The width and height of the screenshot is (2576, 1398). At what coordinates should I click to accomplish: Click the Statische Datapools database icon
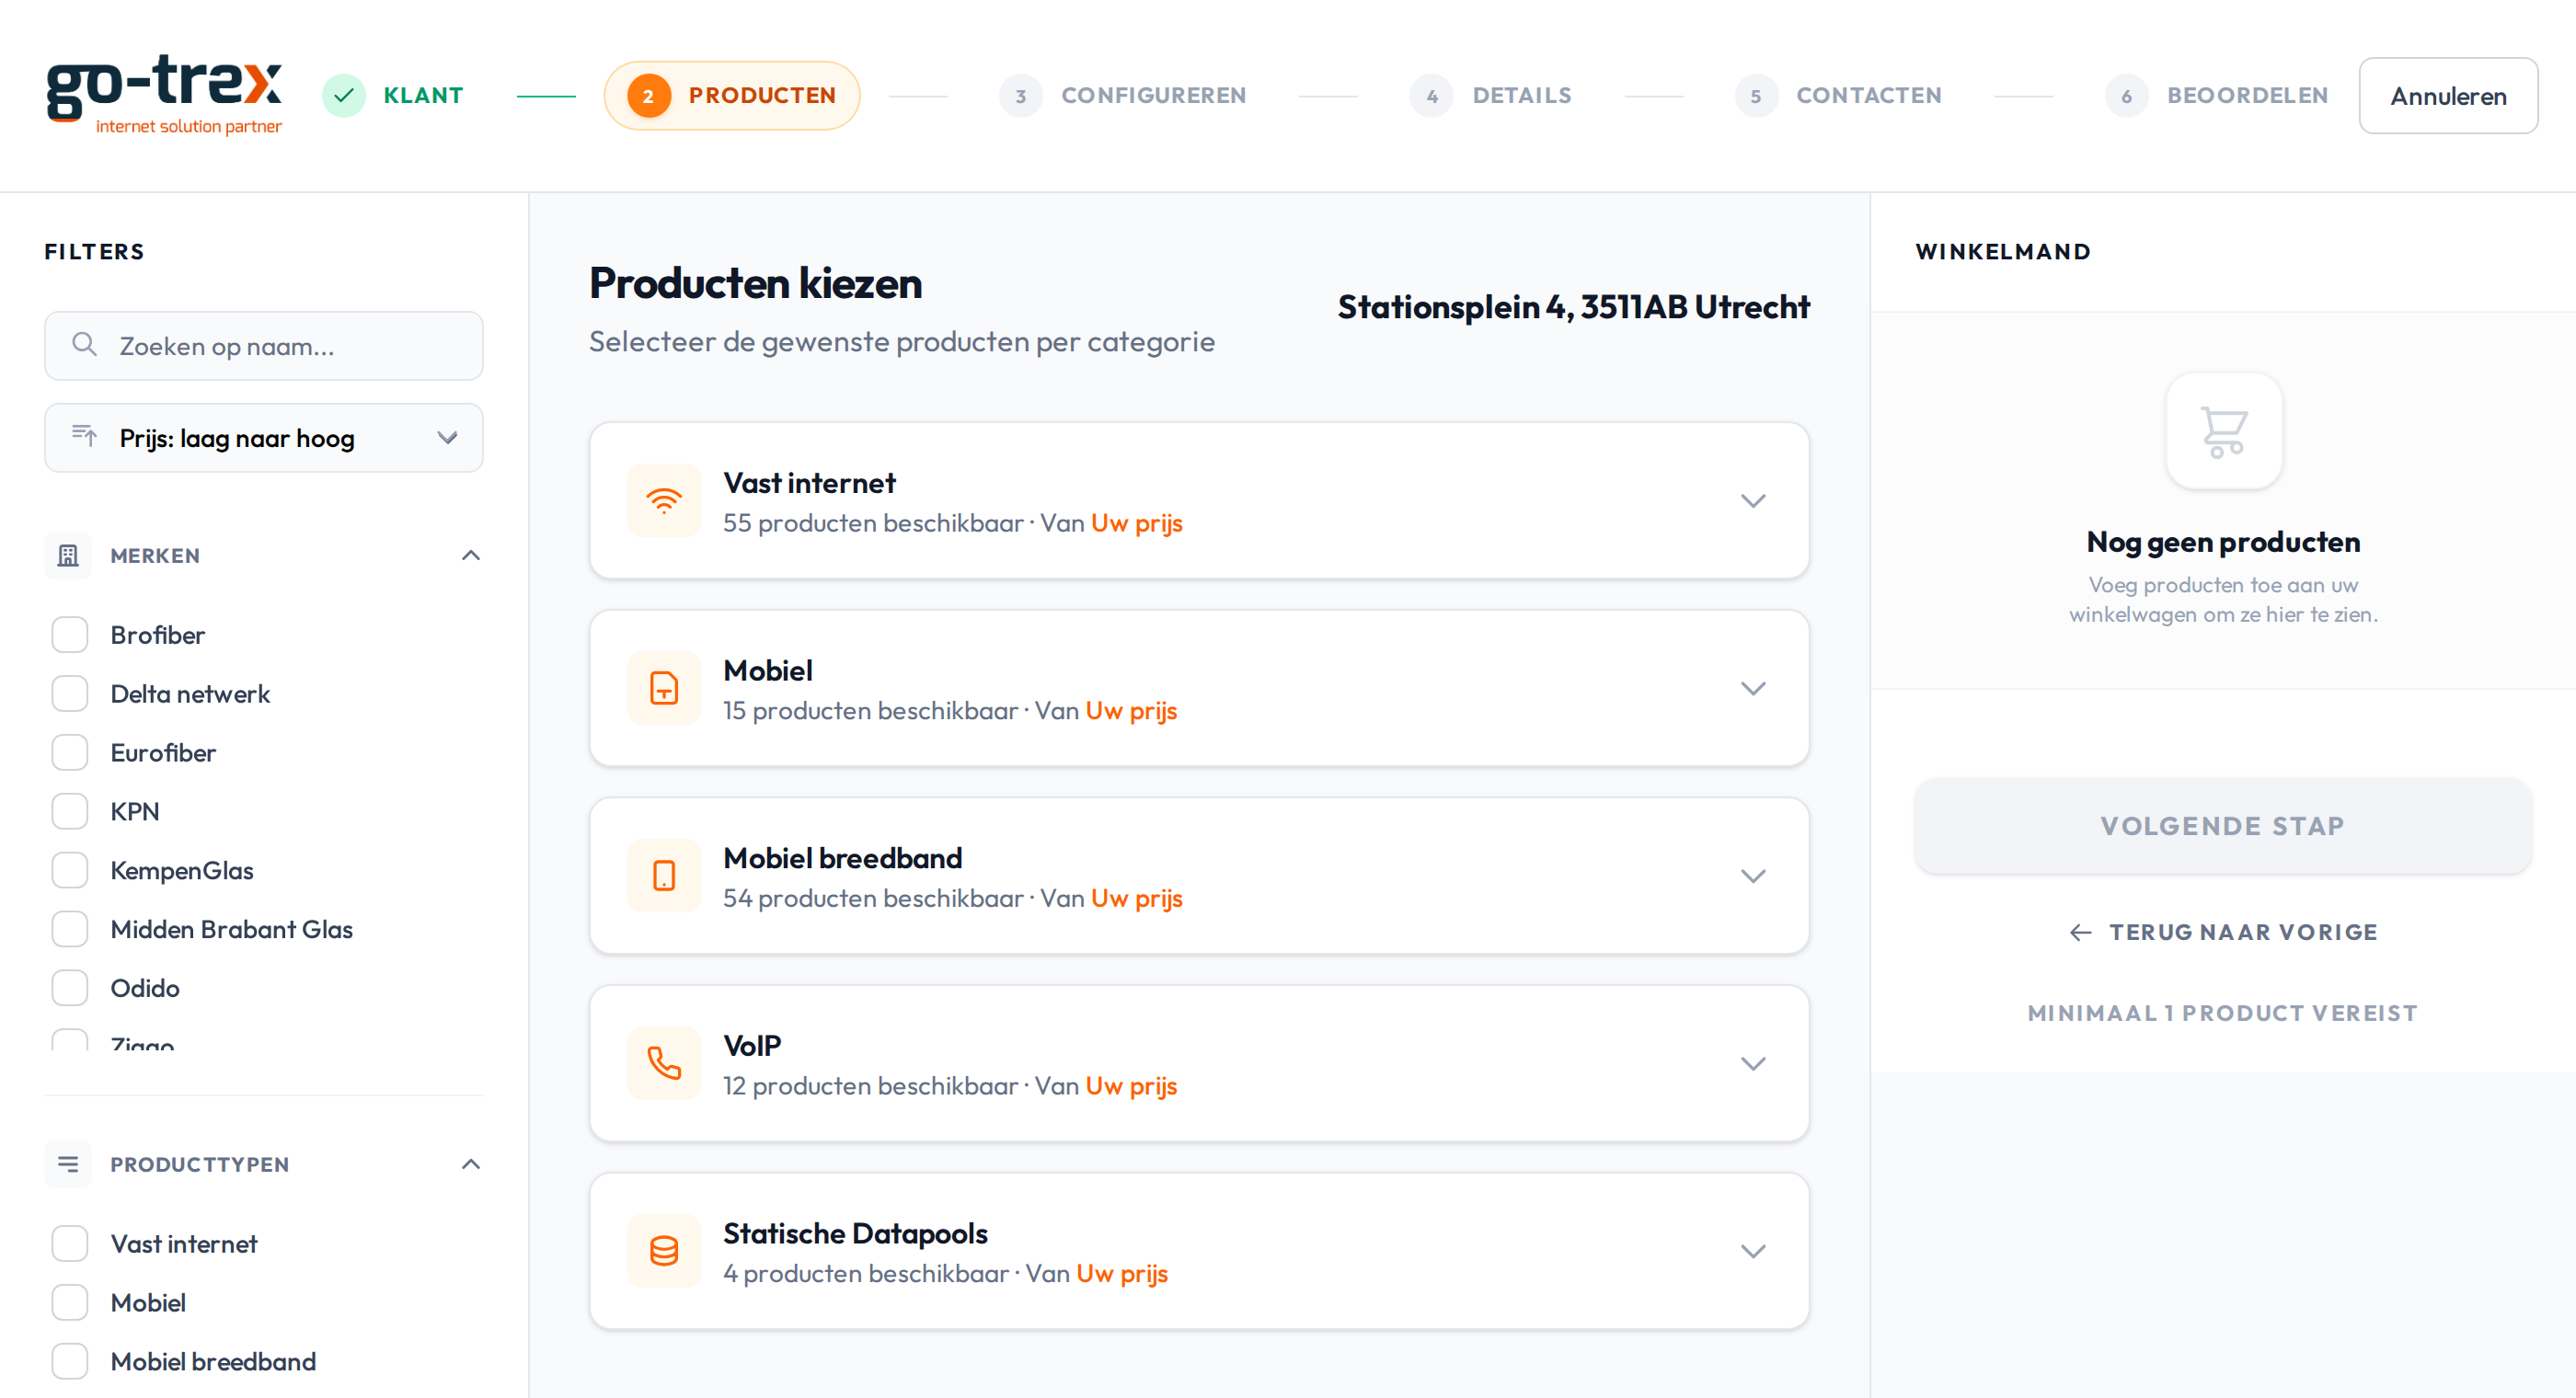(x=664, y=1251)
